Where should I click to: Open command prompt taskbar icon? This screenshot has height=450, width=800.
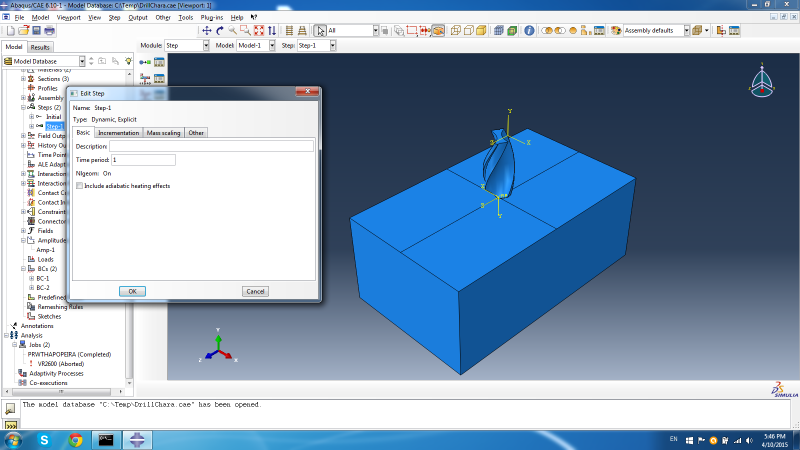coord(106,440)
